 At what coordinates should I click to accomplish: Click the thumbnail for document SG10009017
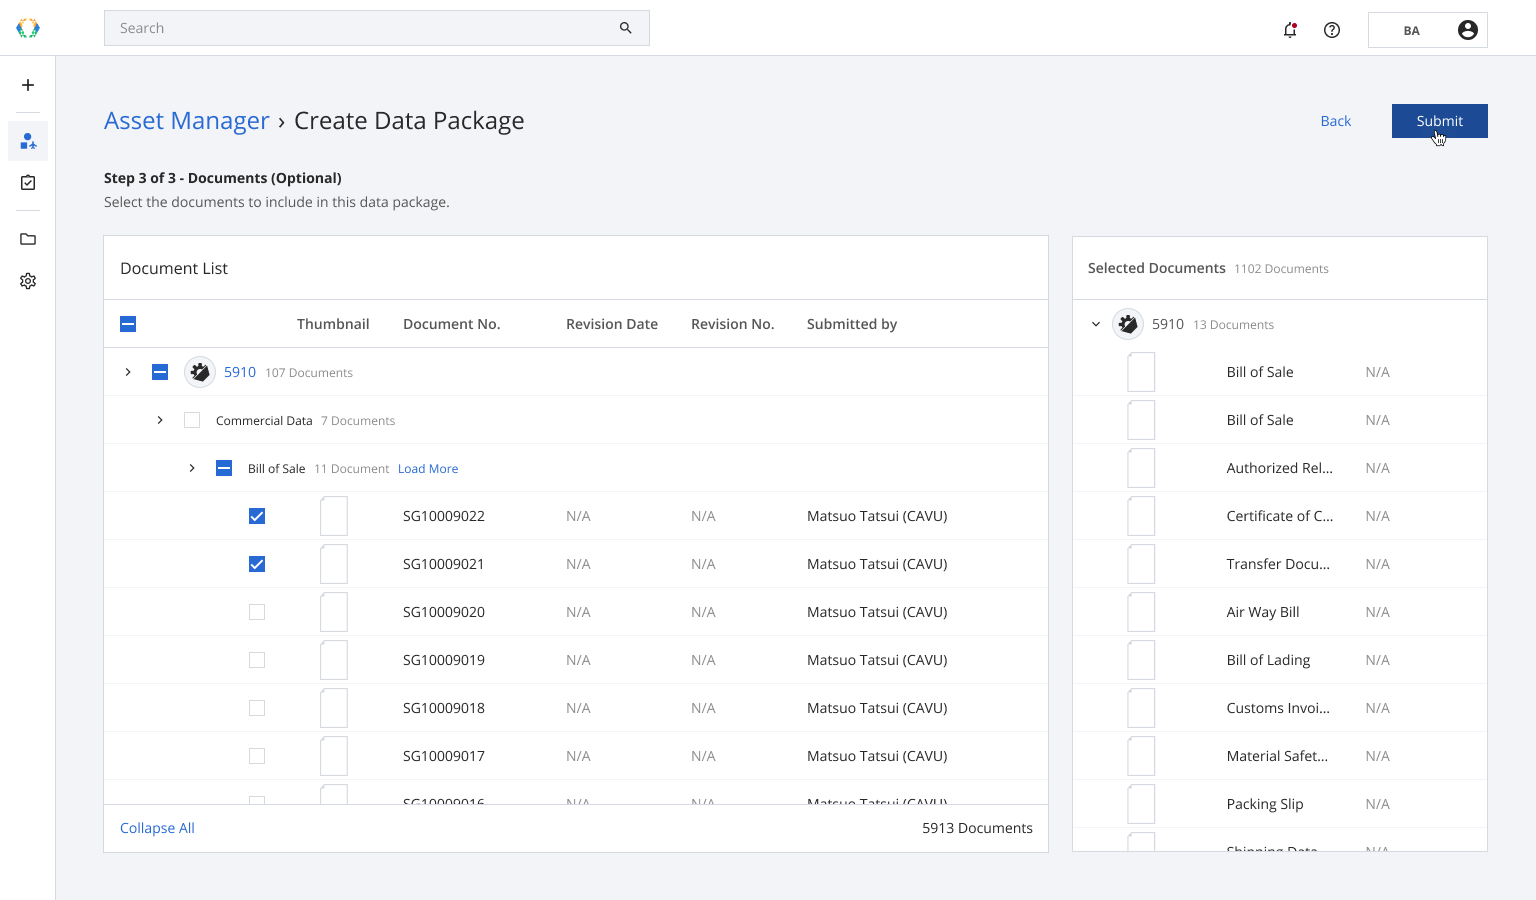tap(334, 756)
